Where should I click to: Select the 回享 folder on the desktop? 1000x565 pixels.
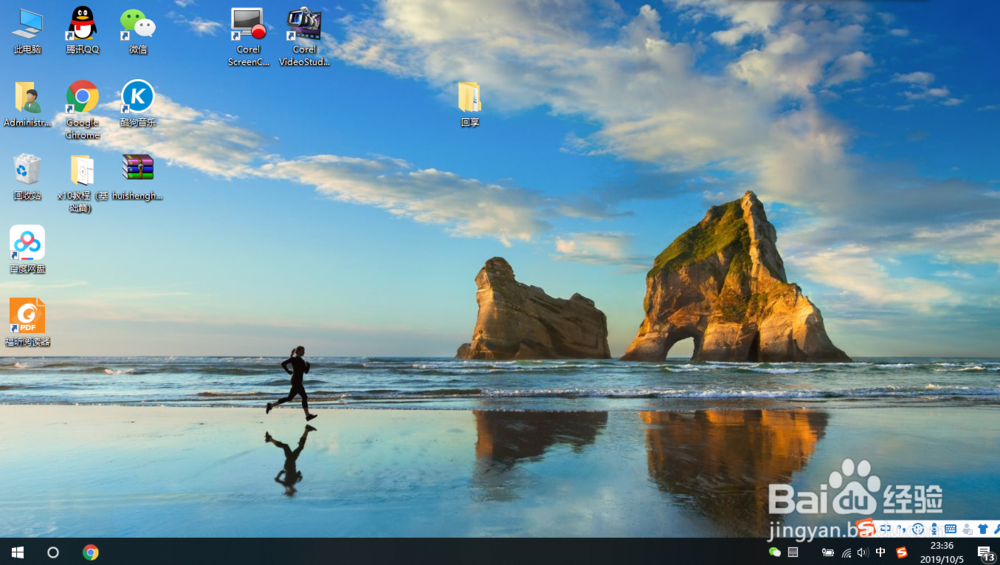click(x=470, y=103)
